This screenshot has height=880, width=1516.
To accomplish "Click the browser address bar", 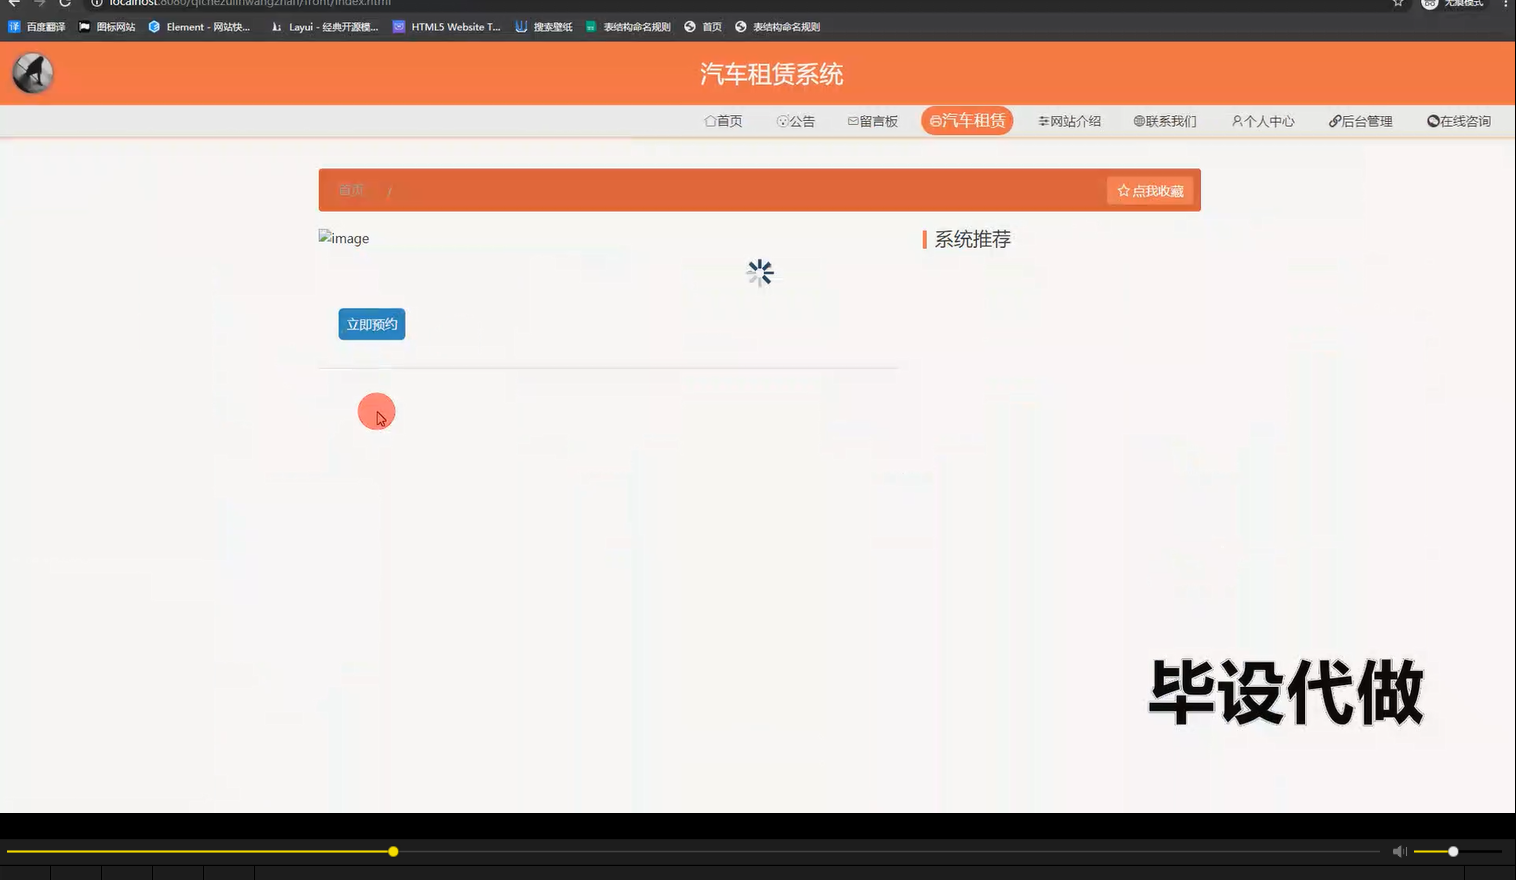I will [x=250, y=4].
